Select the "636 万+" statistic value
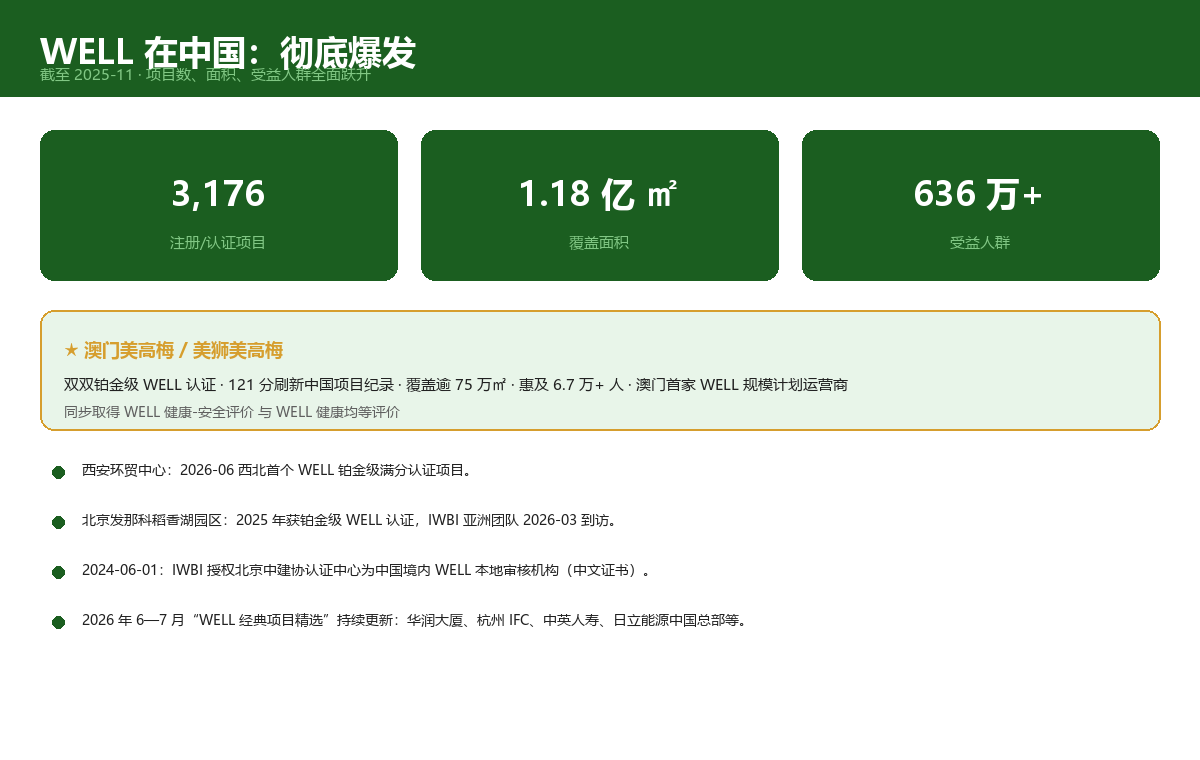Image resolution: width=1200 pixels, height=760 pixels. point(980,193)
